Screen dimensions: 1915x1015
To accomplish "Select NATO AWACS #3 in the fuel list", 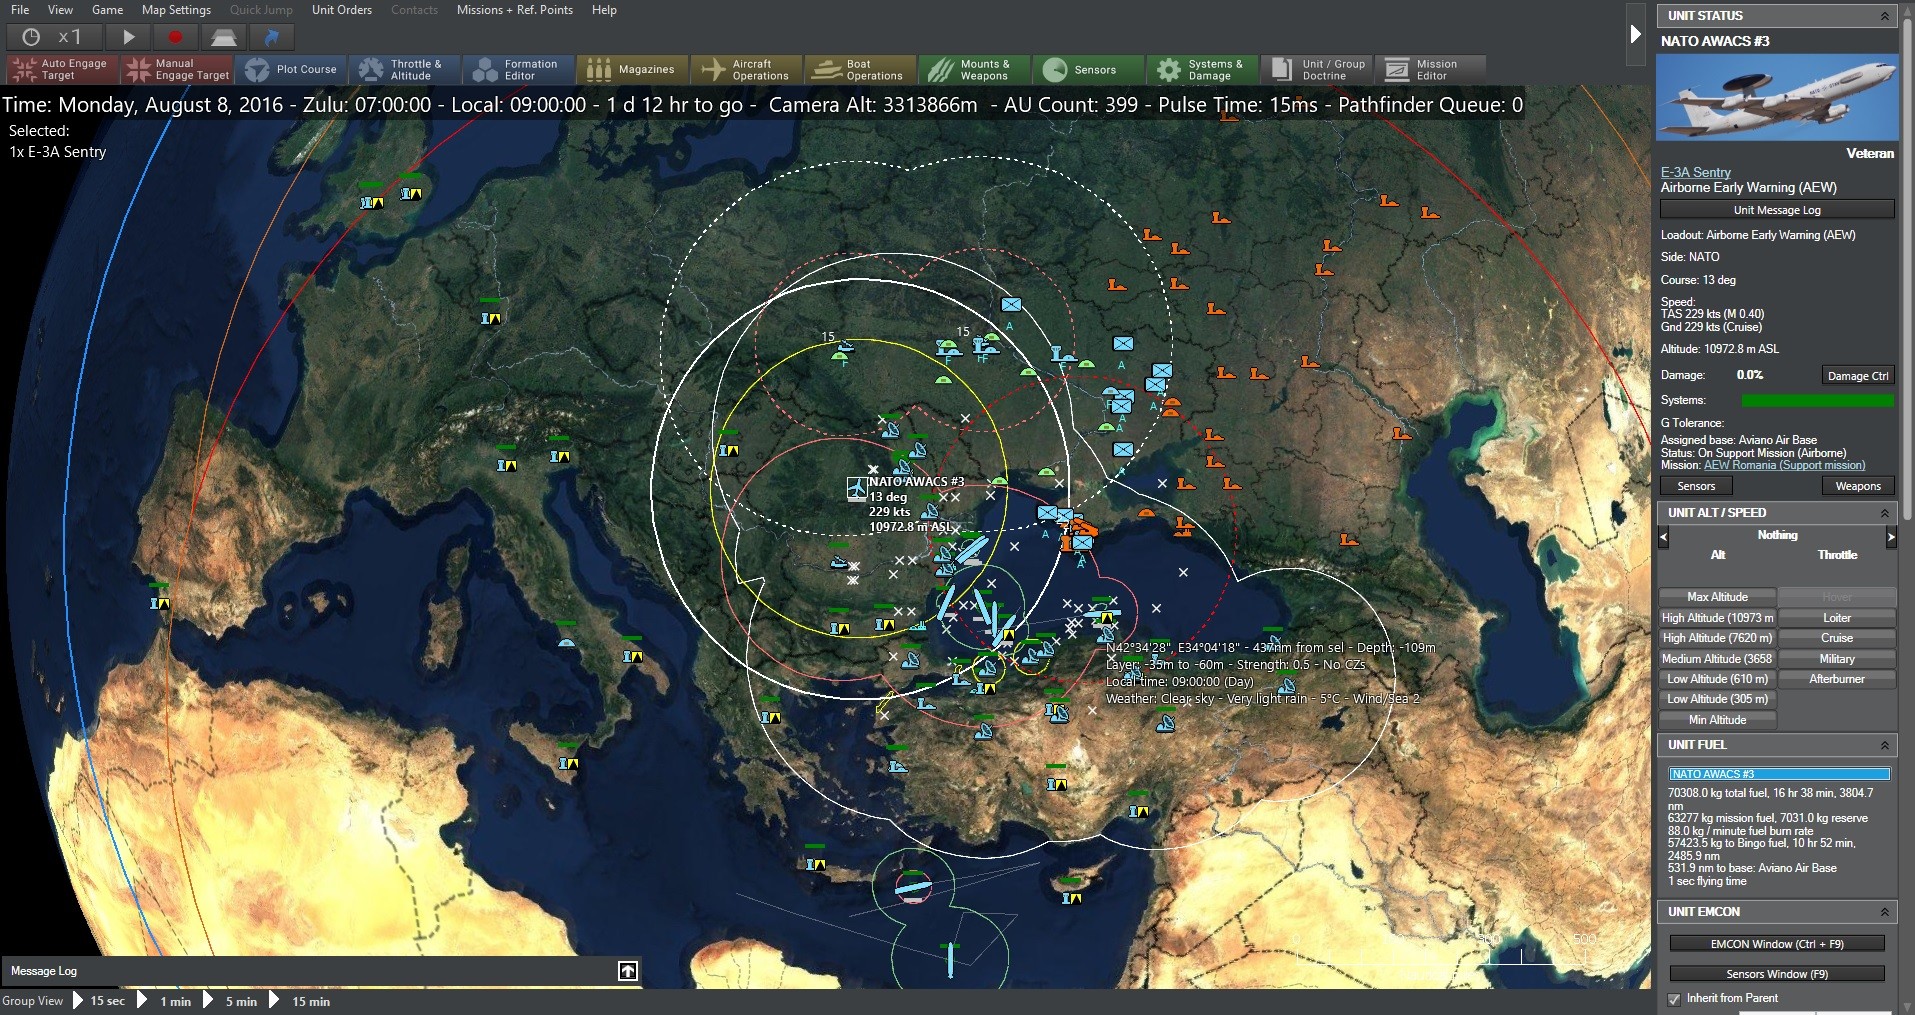I will pos(1778,773).
